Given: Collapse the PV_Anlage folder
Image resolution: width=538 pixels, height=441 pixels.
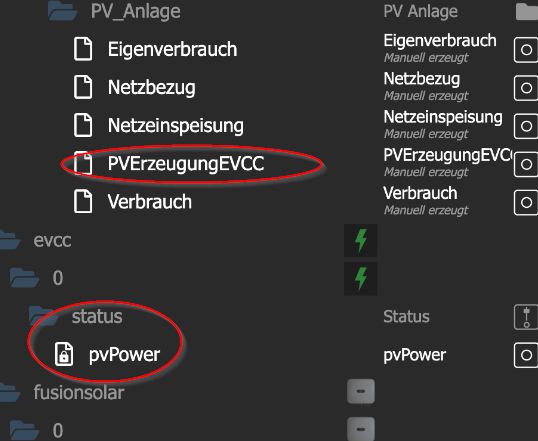Looking at the screenshot, I should [x=62, y=11].
